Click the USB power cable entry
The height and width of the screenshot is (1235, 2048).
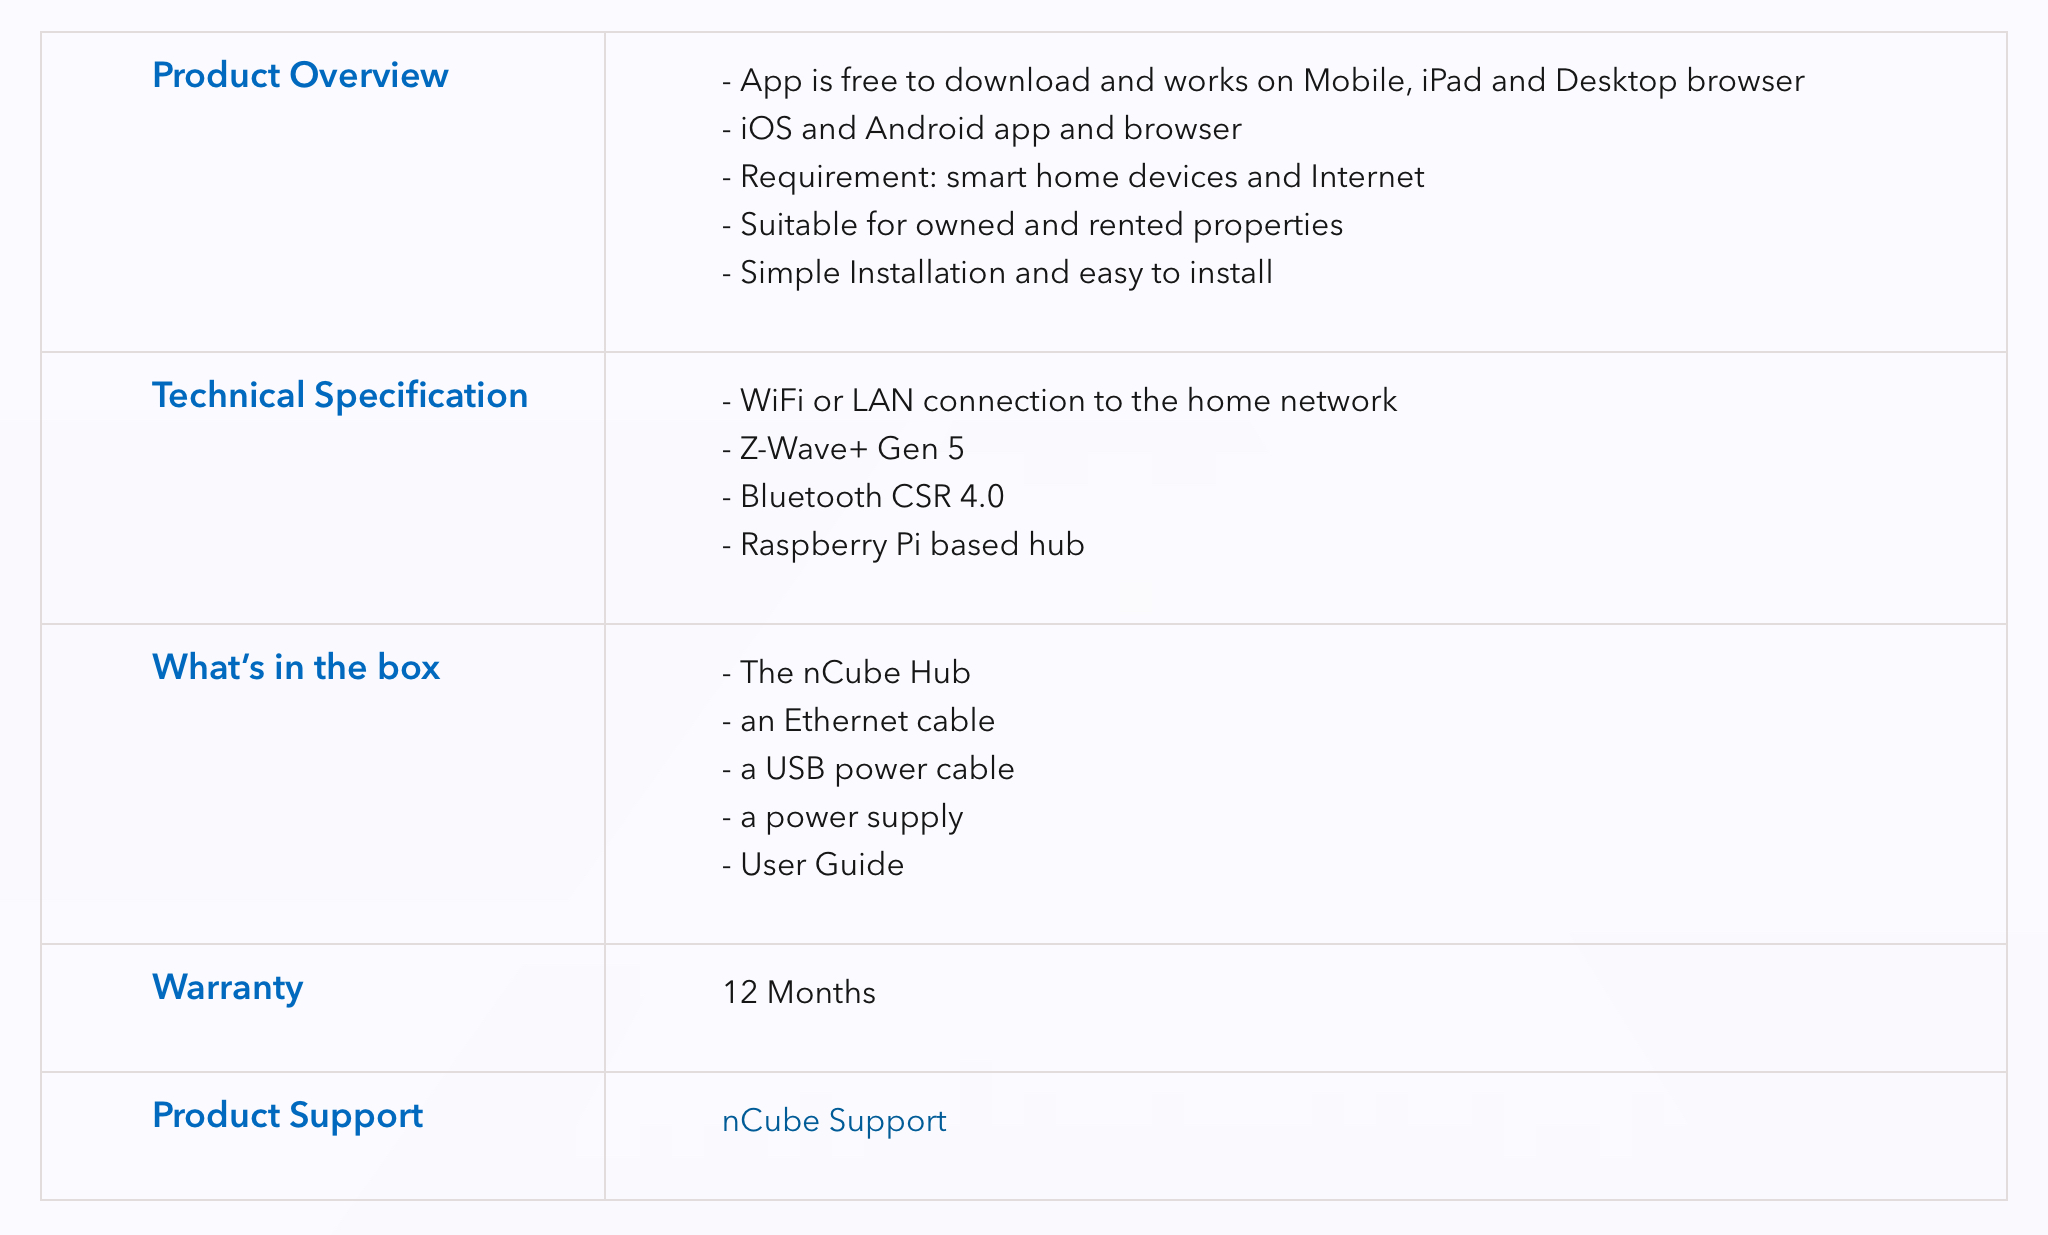point(868,768)
